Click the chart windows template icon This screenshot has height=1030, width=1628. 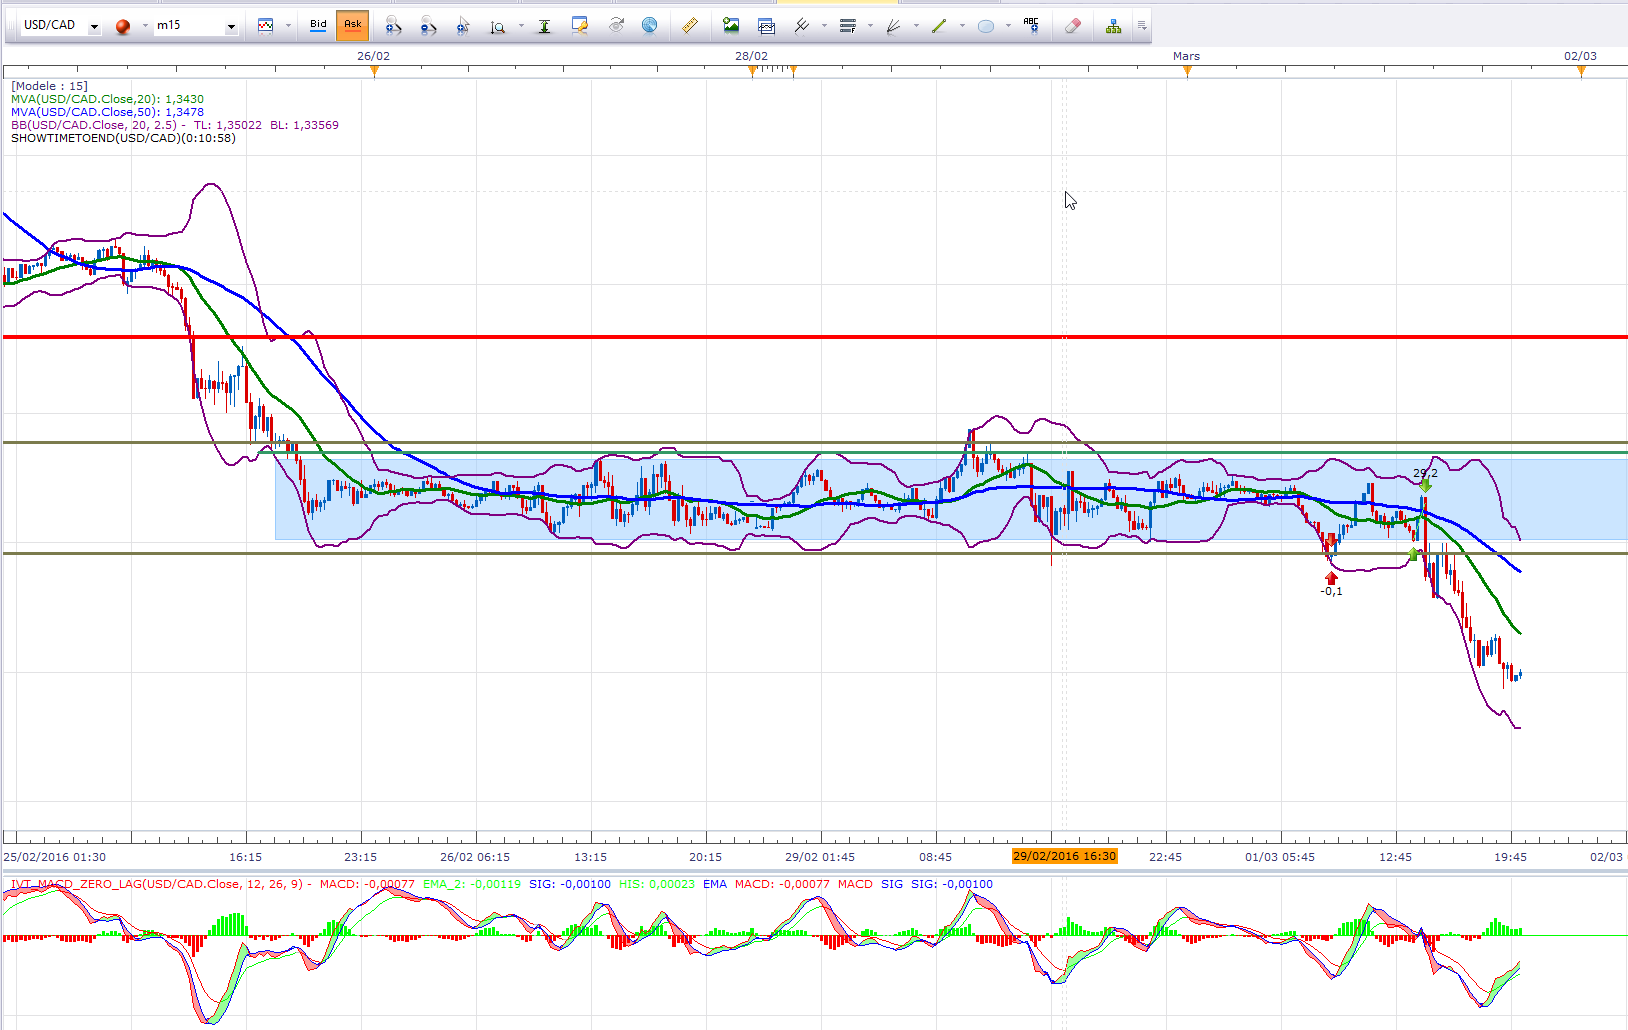tap(766, 26)
